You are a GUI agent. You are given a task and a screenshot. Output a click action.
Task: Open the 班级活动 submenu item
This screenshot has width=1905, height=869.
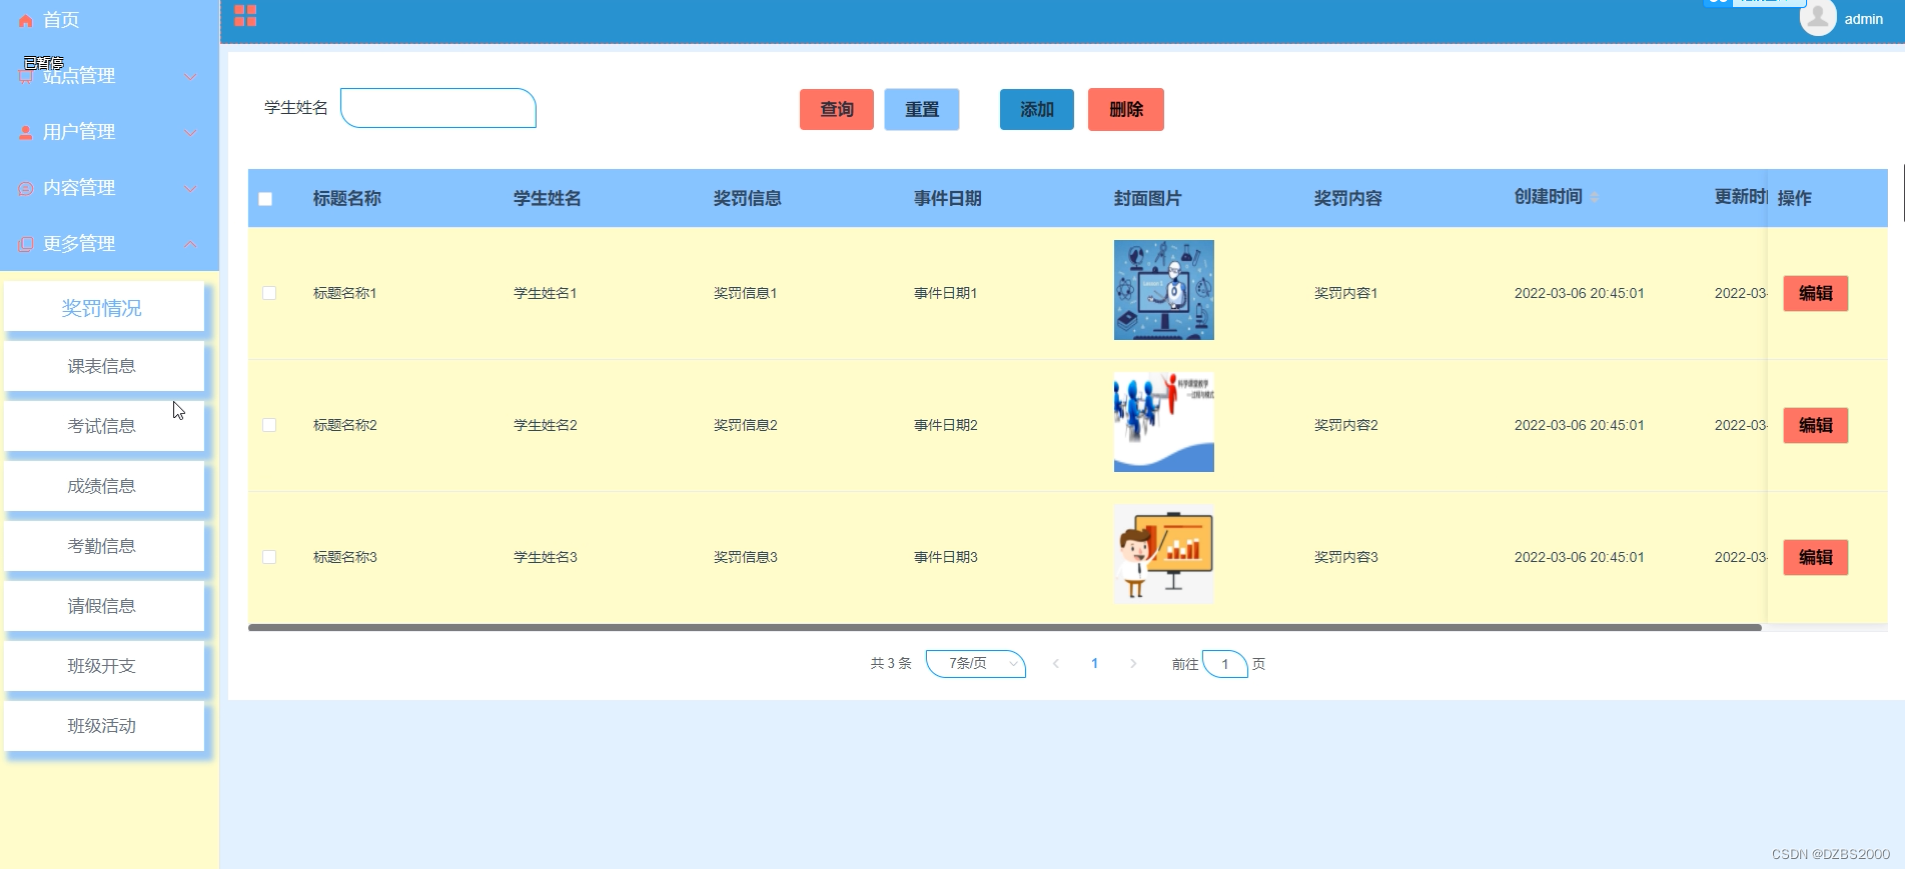(104, 726)
